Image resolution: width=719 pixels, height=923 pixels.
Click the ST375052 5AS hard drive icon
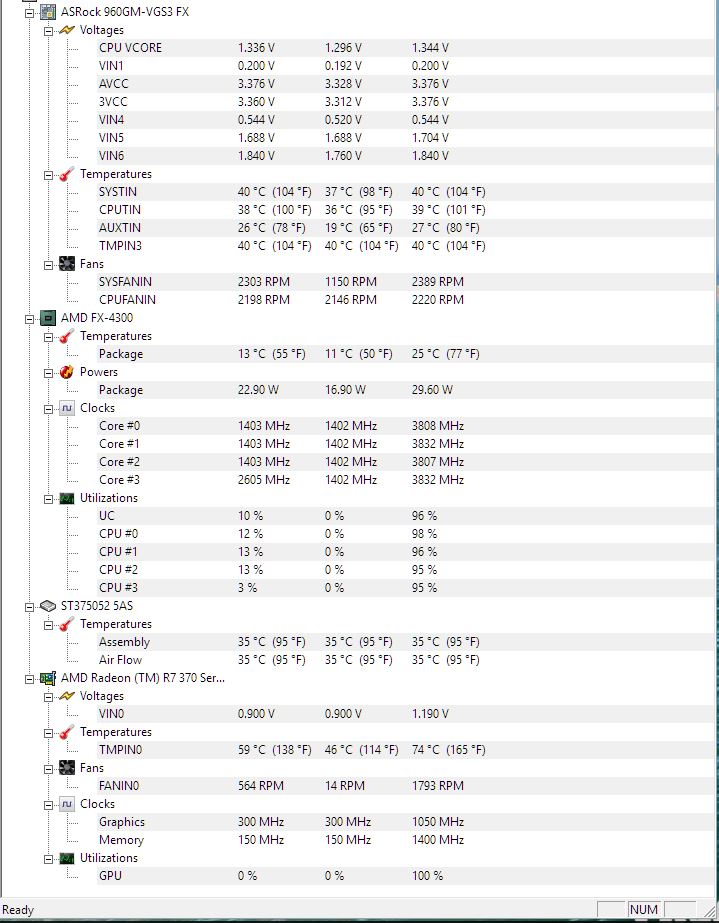[x=48, y=606]
